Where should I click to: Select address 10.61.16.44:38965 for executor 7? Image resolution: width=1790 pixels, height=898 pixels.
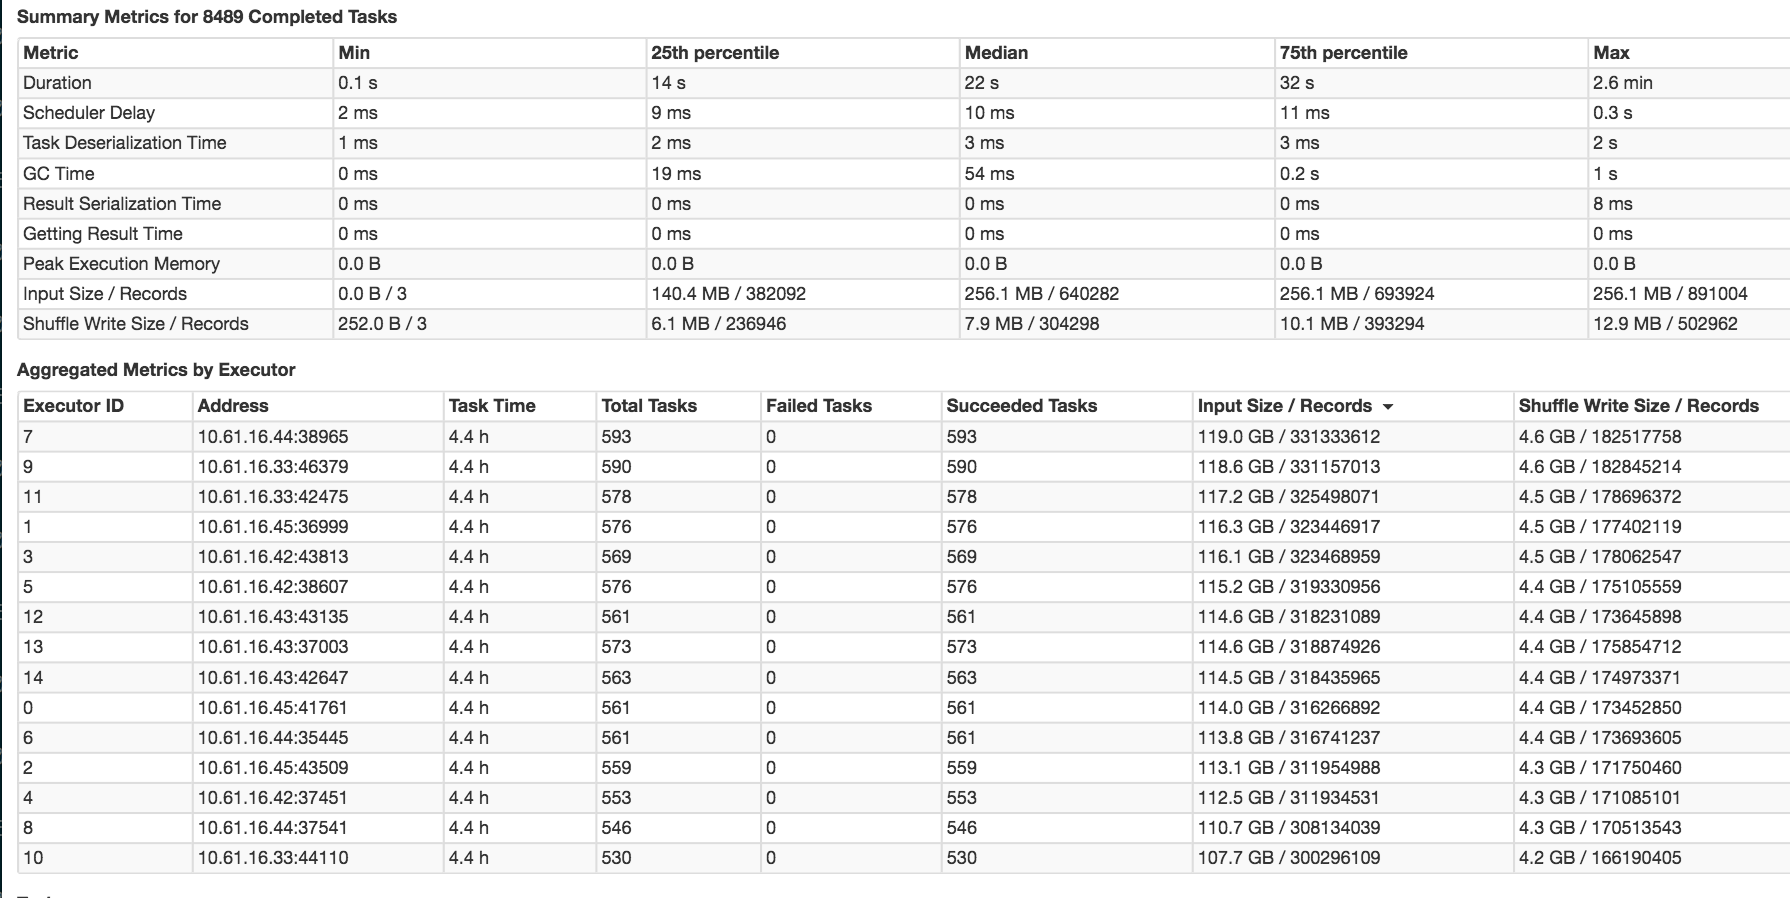pyautogui.click(x=273, y=437)
